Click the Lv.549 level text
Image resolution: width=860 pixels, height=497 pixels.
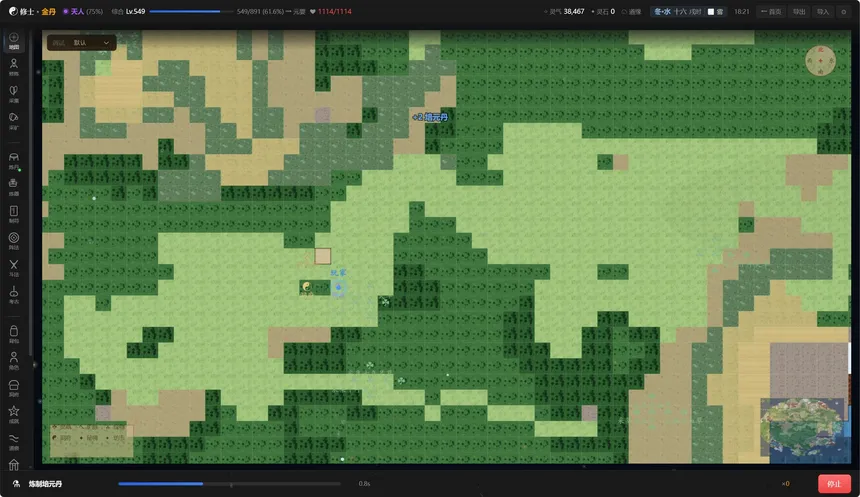coord(135,12)
